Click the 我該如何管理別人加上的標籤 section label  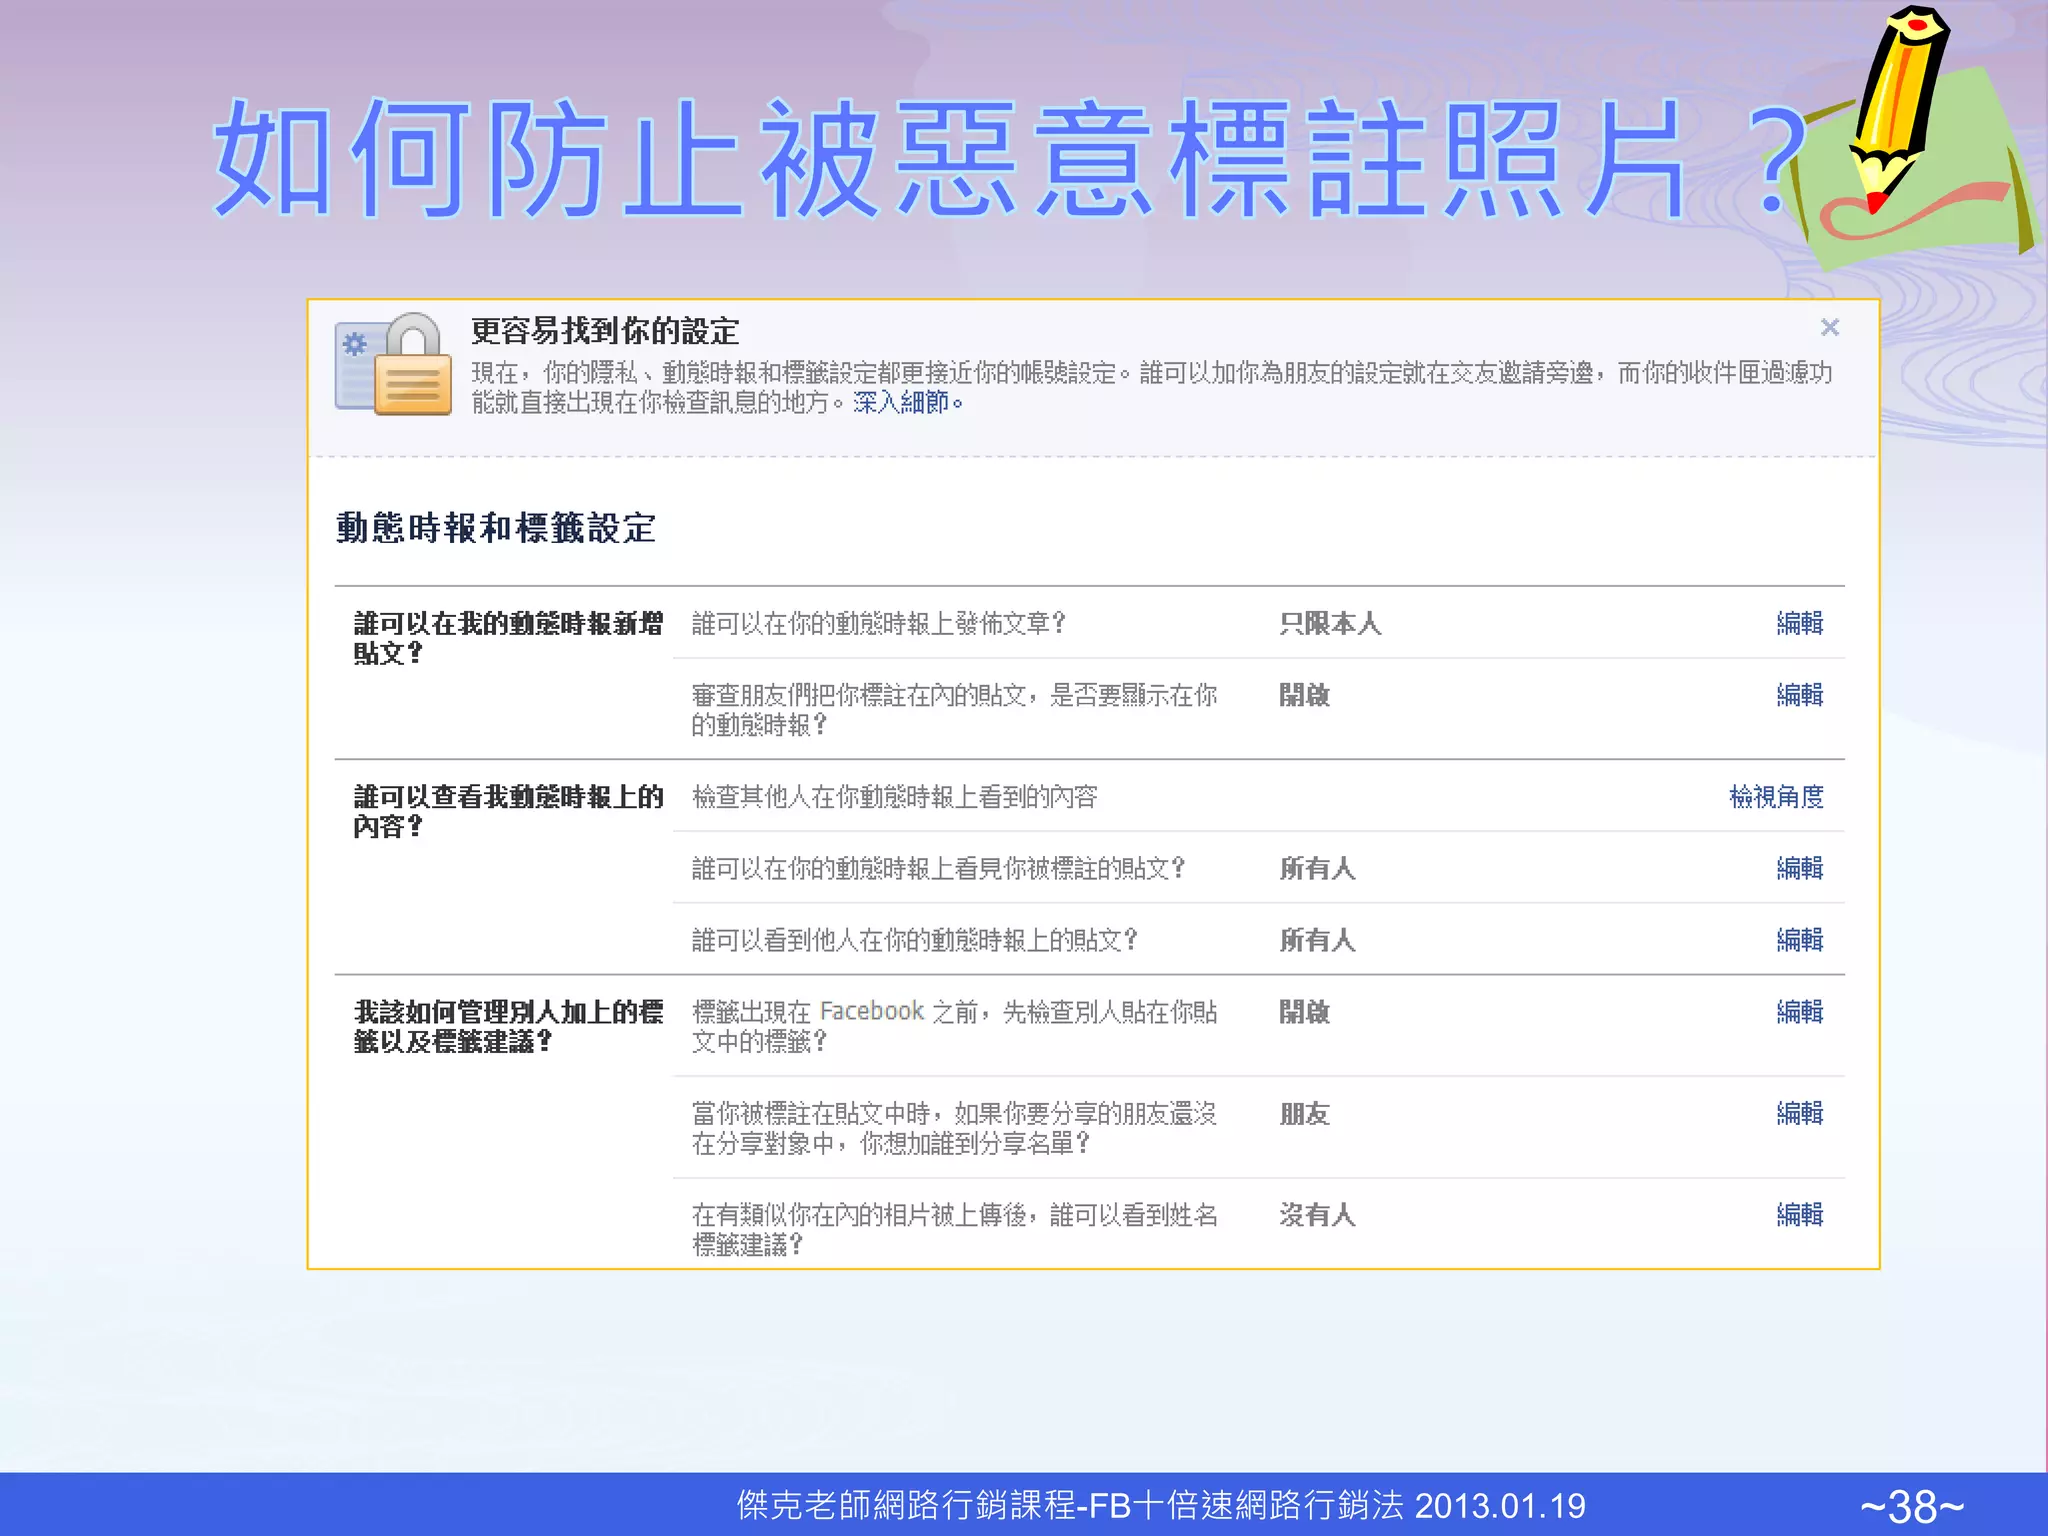point(508,1026)
